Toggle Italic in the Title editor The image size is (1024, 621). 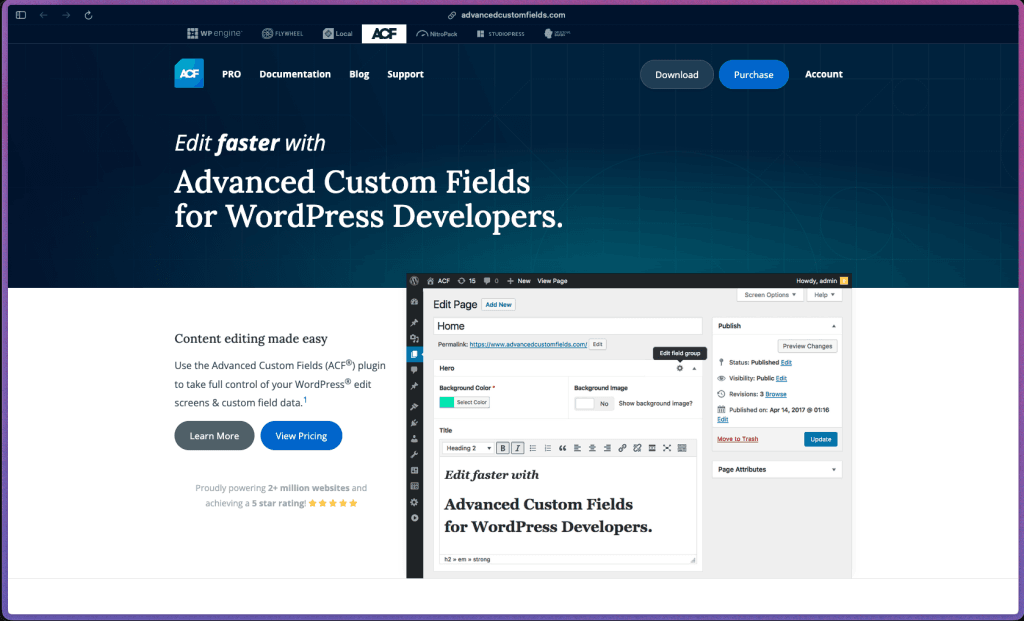pyautogui.click(x=517, y=448)
